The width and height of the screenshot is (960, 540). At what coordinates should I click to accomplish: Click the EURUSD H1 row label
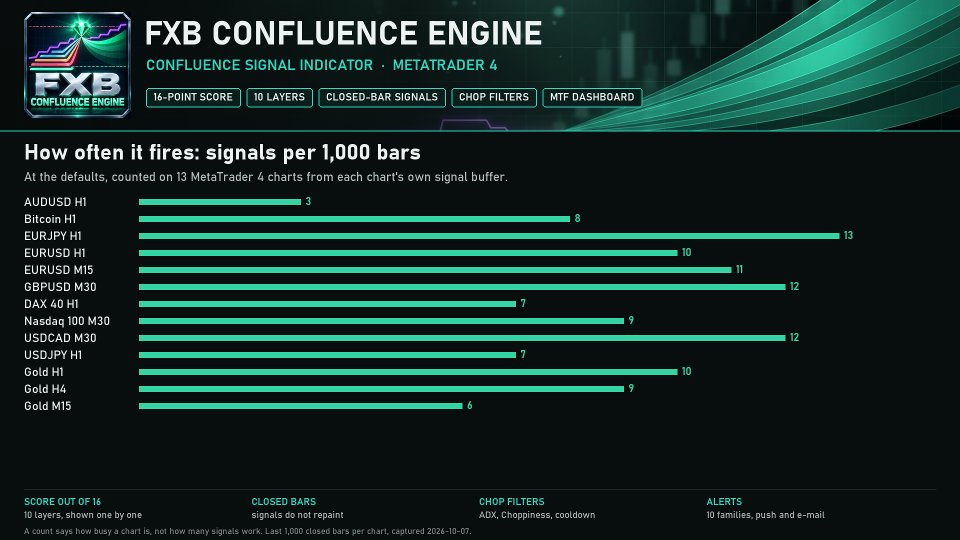pos(55,253)
